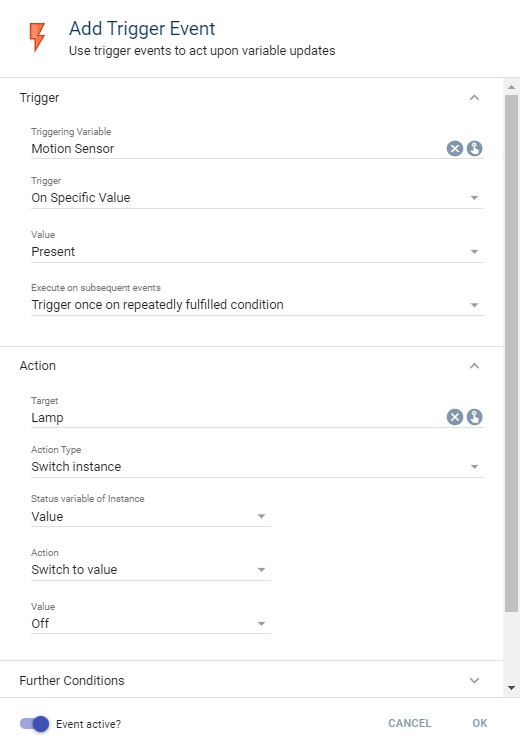
Task: Open the Trigger type dropdown
Action: point(257,198)
